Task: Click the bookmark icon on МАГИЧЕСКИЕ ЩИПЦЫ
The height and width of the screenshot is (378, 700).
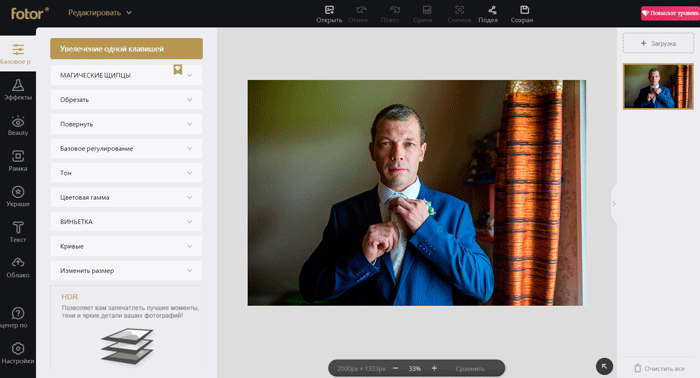Action: pyautogui.click(x=178, y=70)
